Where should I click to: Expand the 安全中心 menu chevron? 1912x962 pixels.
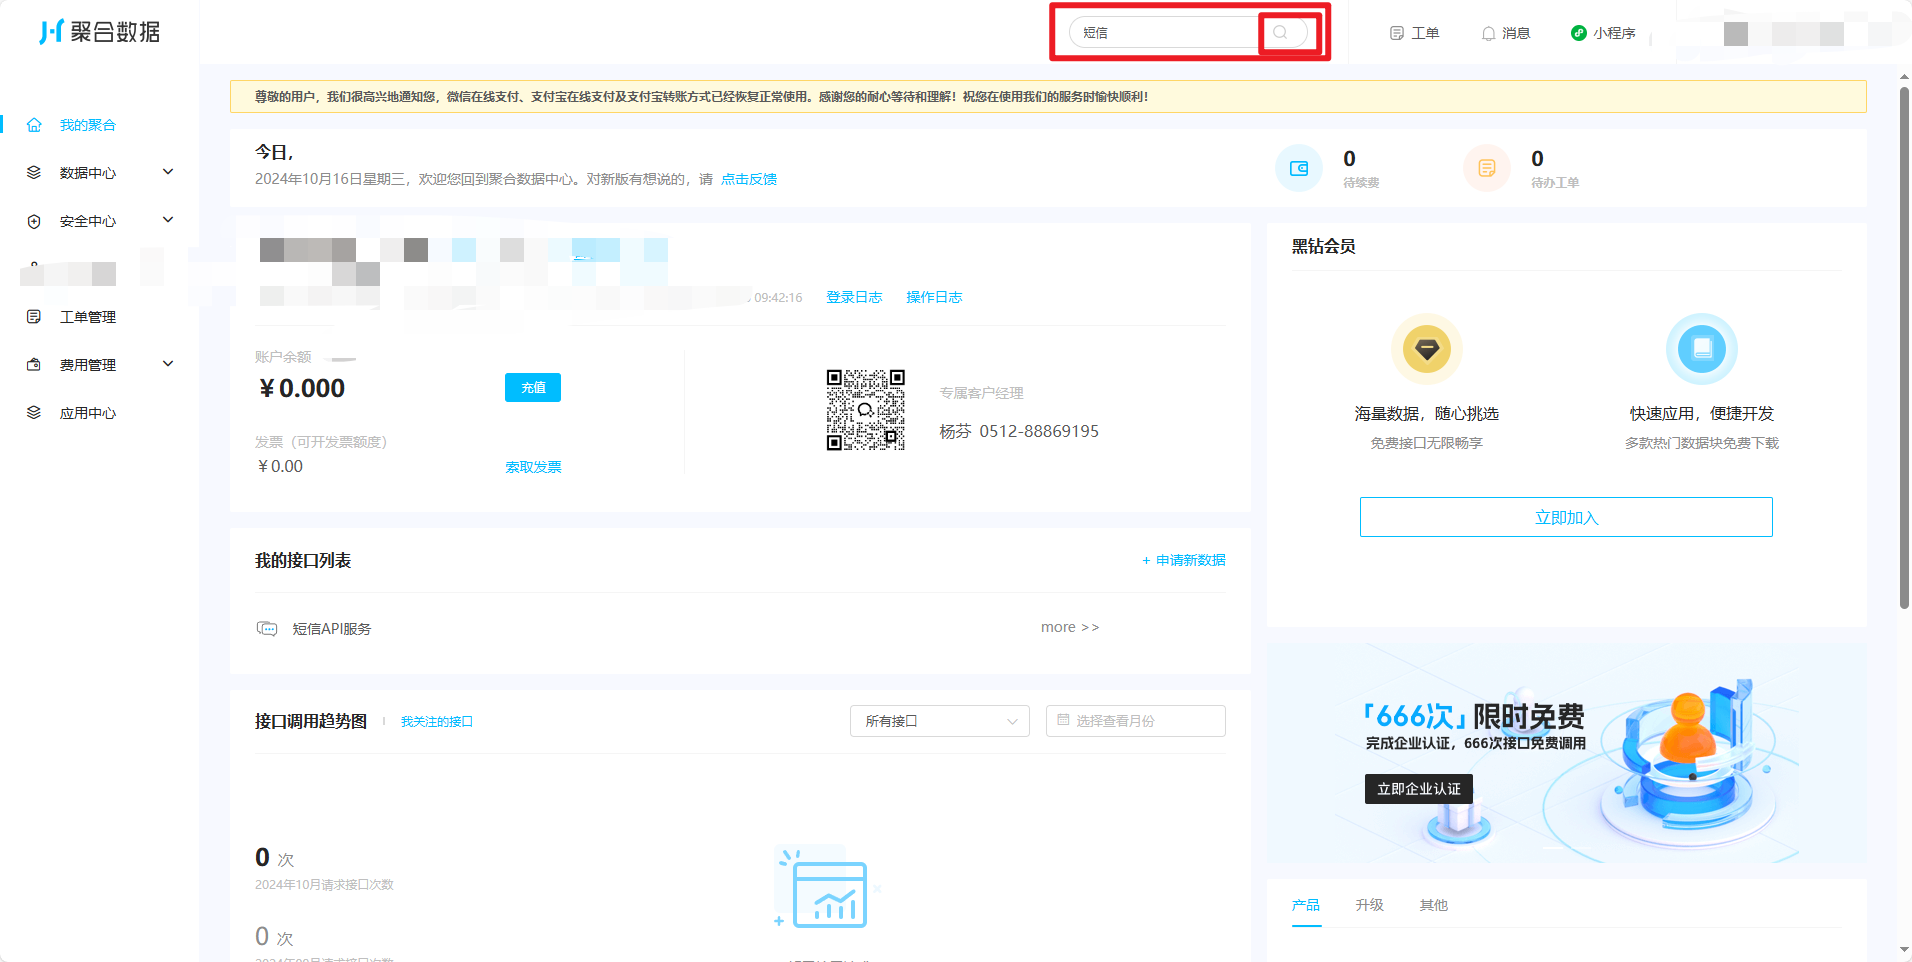pyautogui.click(x=168, y=220)
